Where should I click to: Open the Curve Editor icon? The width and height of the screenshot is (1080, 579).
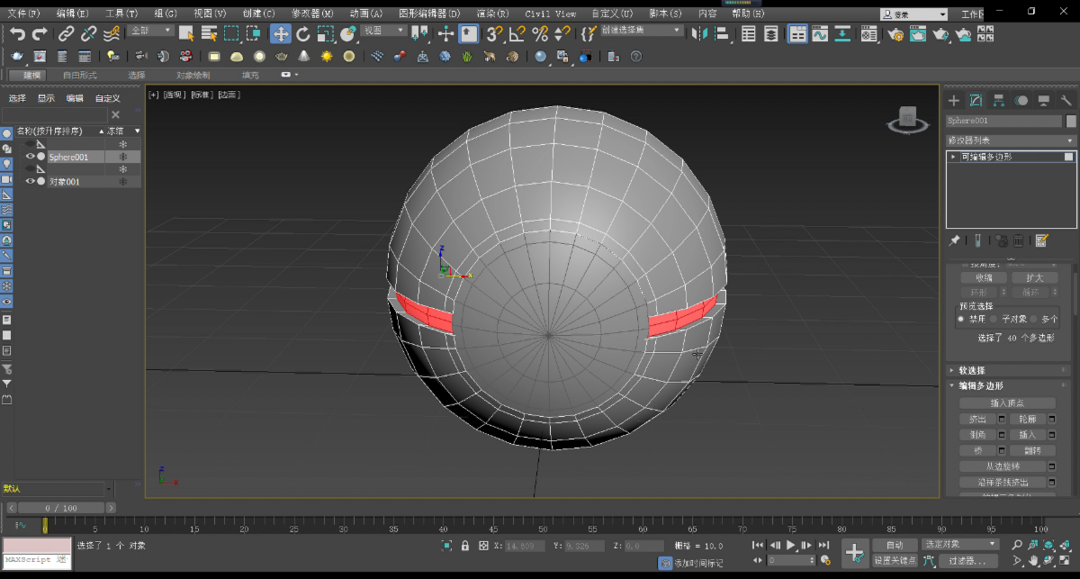tap(820, 34)
